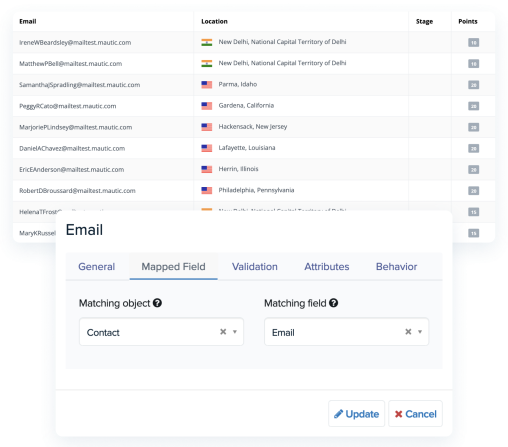The width and height of the screenshot is (508, 447).
Task: Click the Matching field help icon
Action: 333,303
